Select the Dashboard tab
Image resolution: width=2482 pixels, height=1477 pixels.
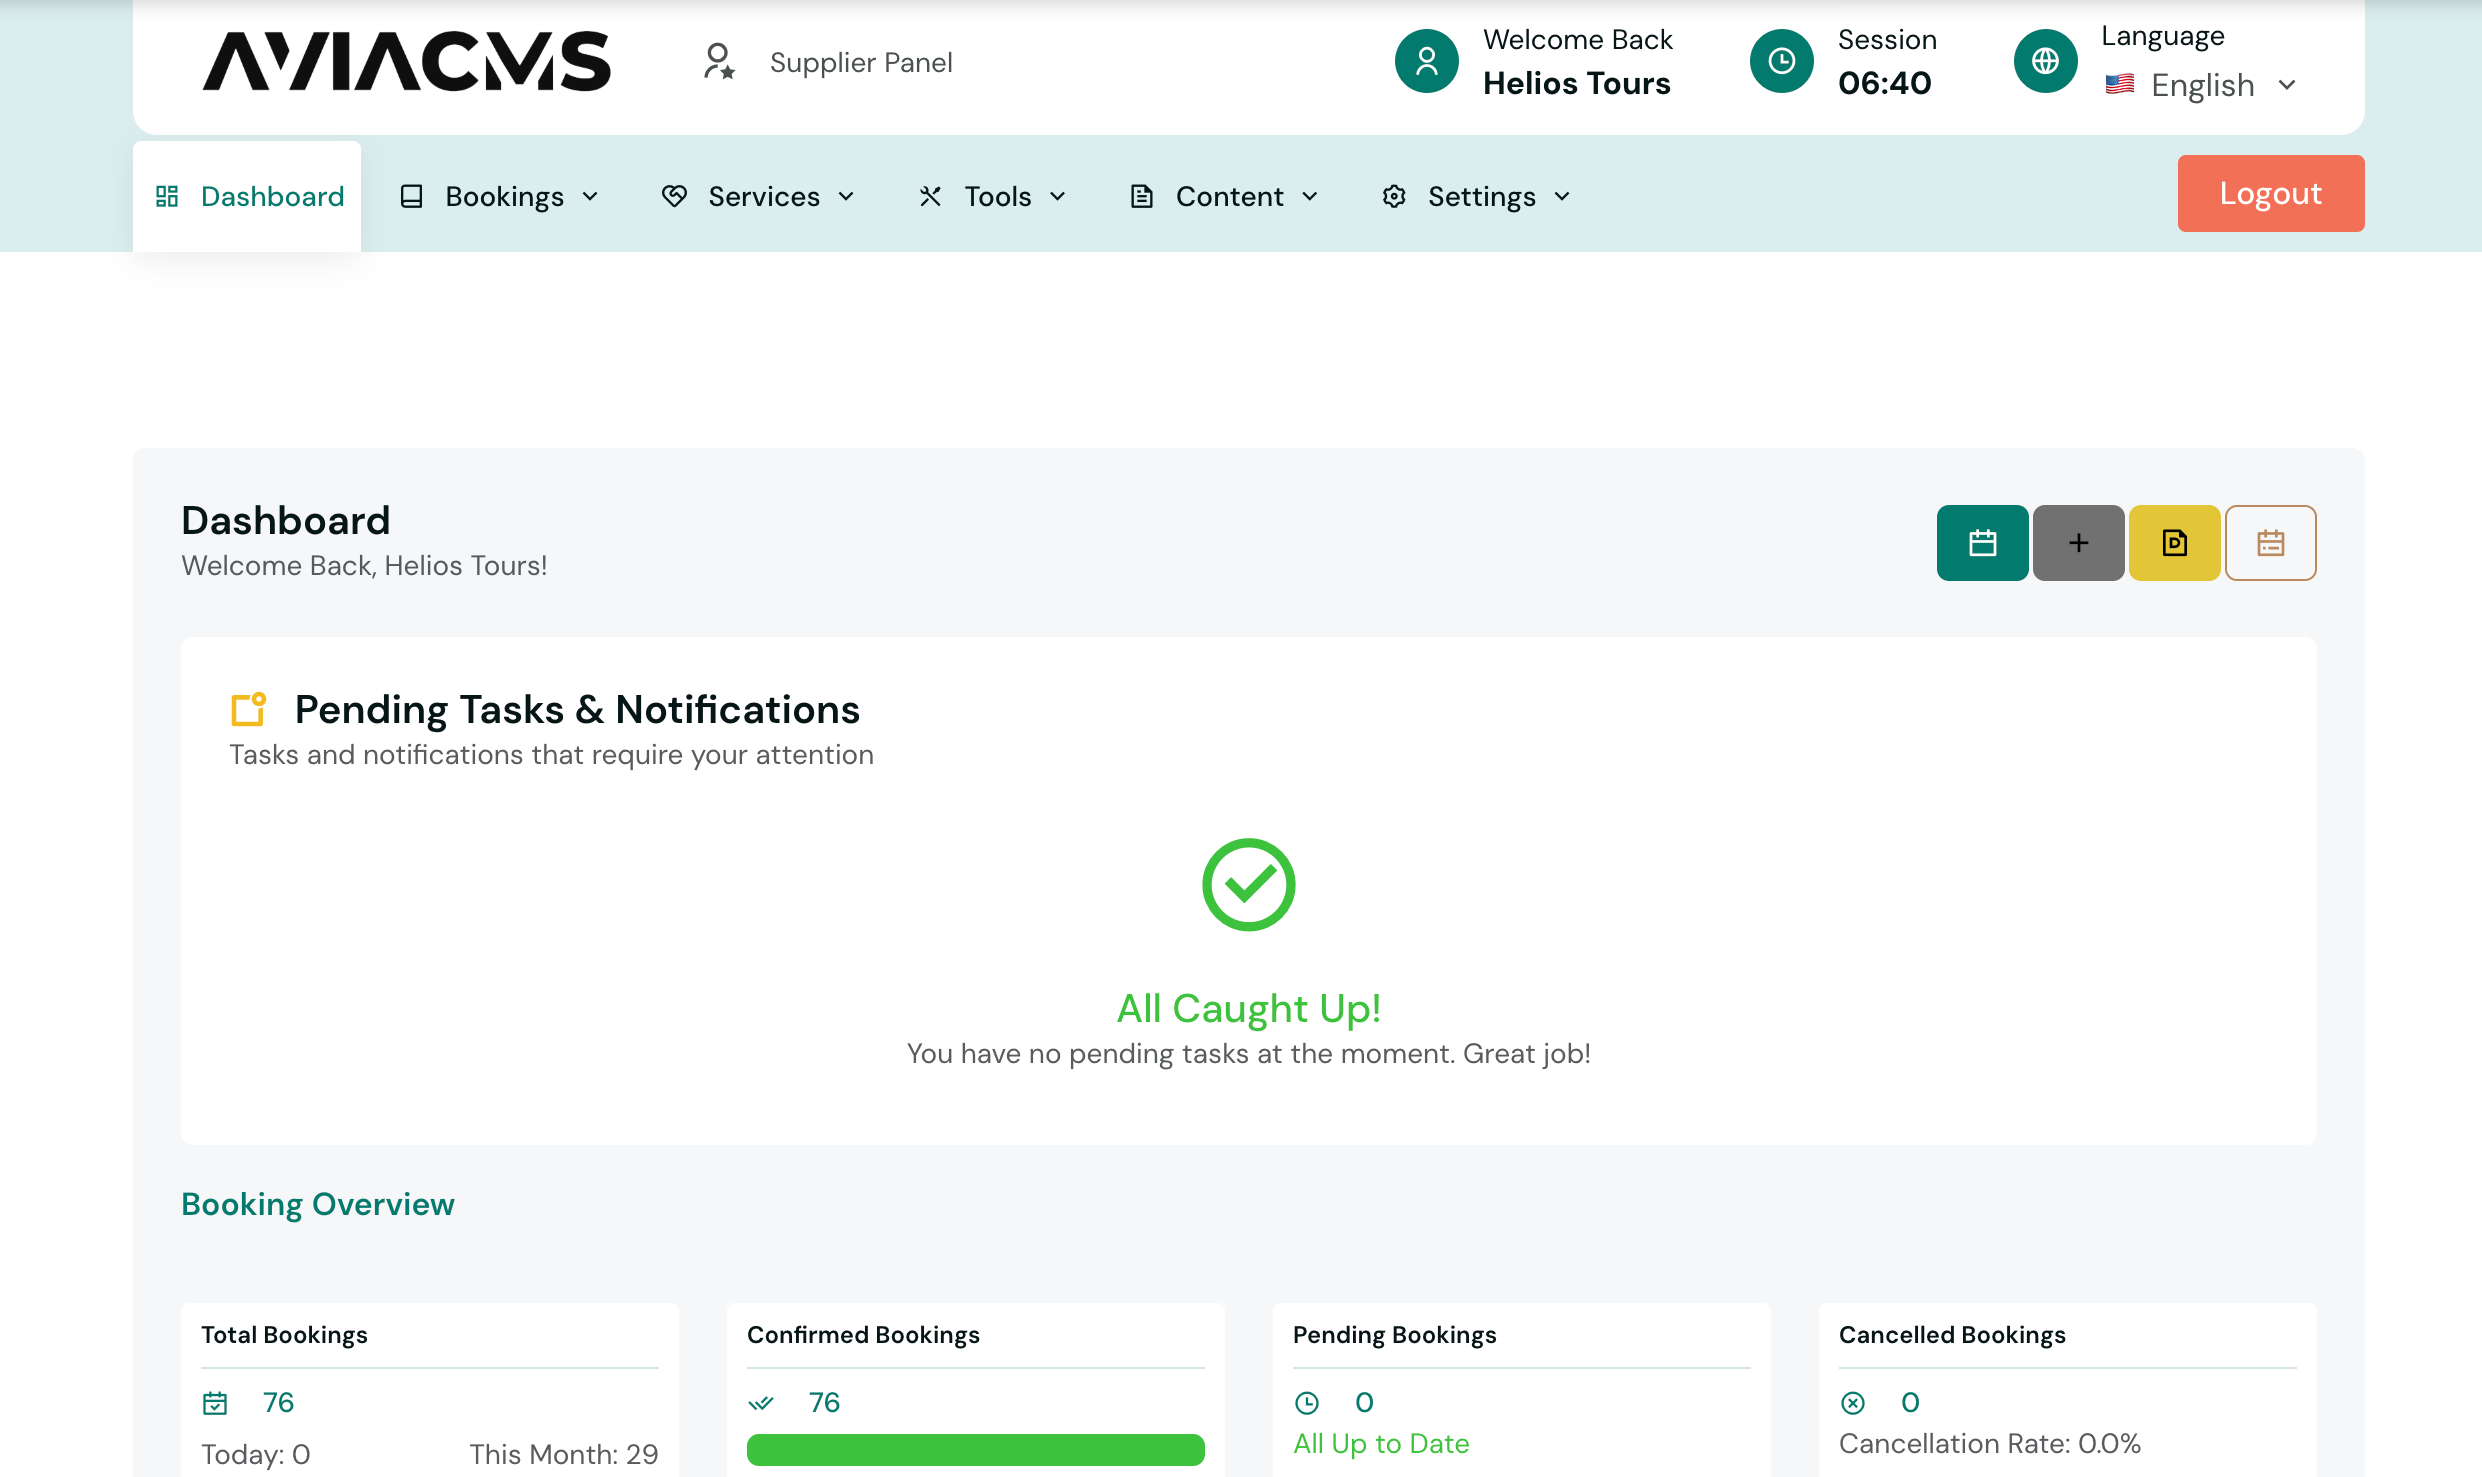tap(247, 196)
